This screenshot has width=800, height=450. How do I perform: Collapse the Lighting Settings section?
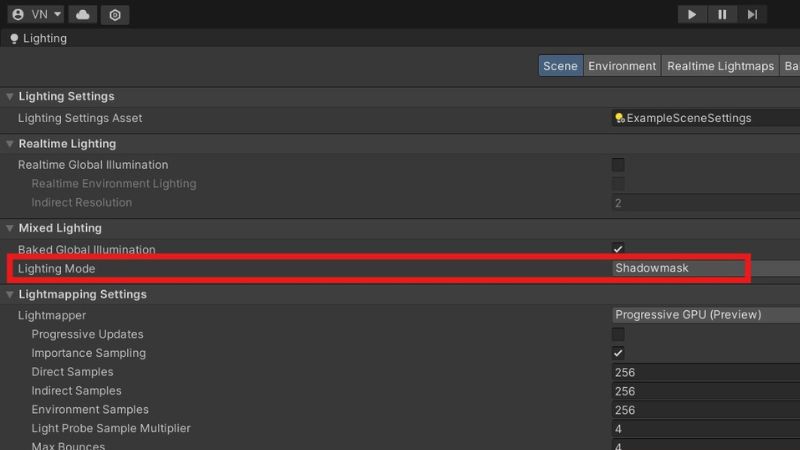pos(9,96)
